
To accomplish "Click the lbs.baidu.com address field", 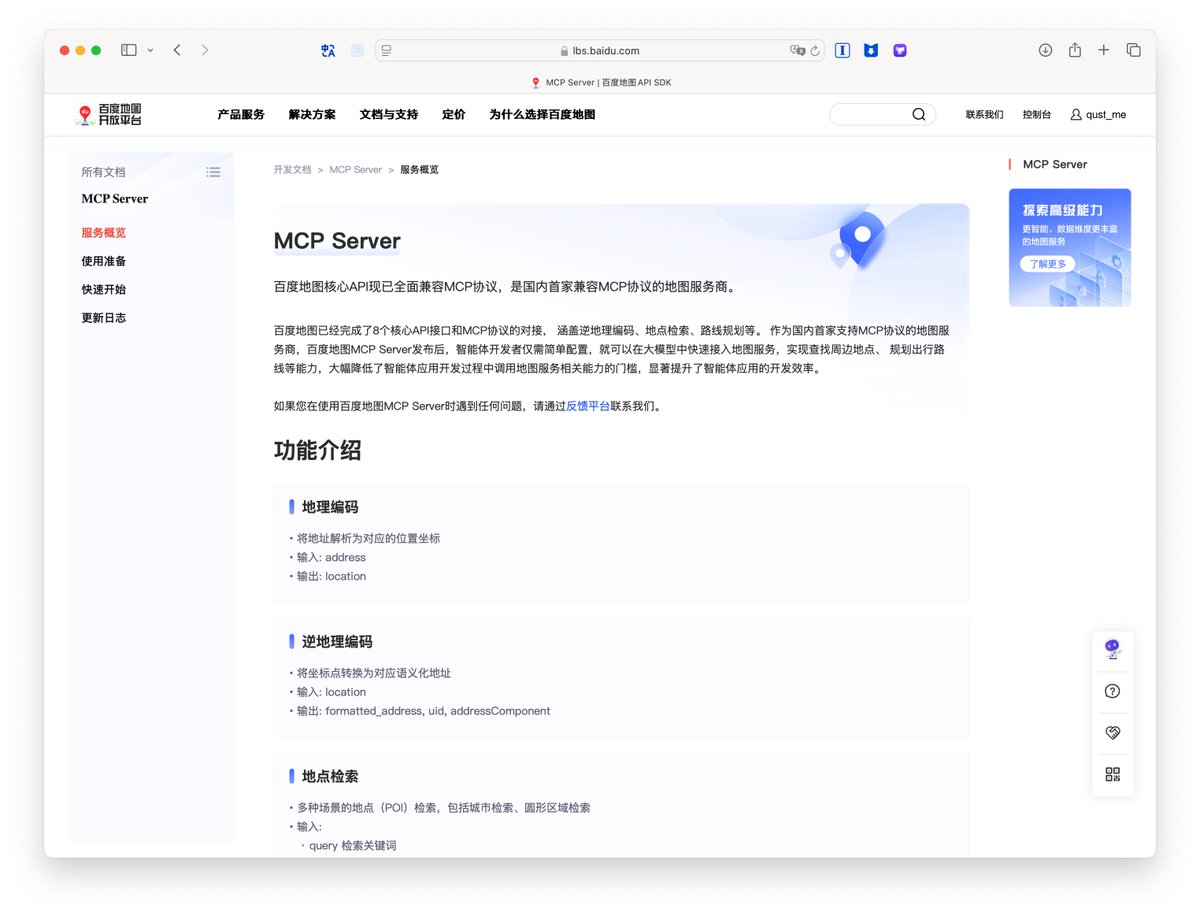I will pos(600,50).
